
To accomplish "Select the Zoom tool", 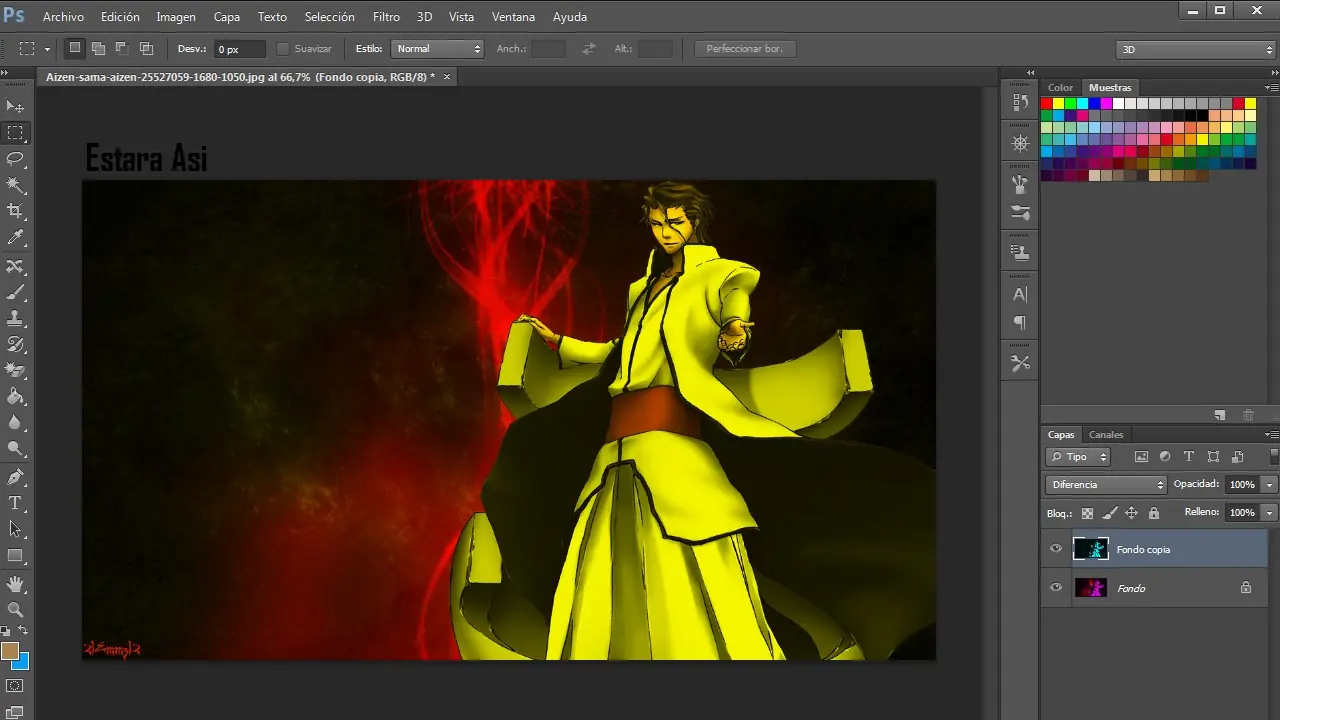I will tap(15, 609).
